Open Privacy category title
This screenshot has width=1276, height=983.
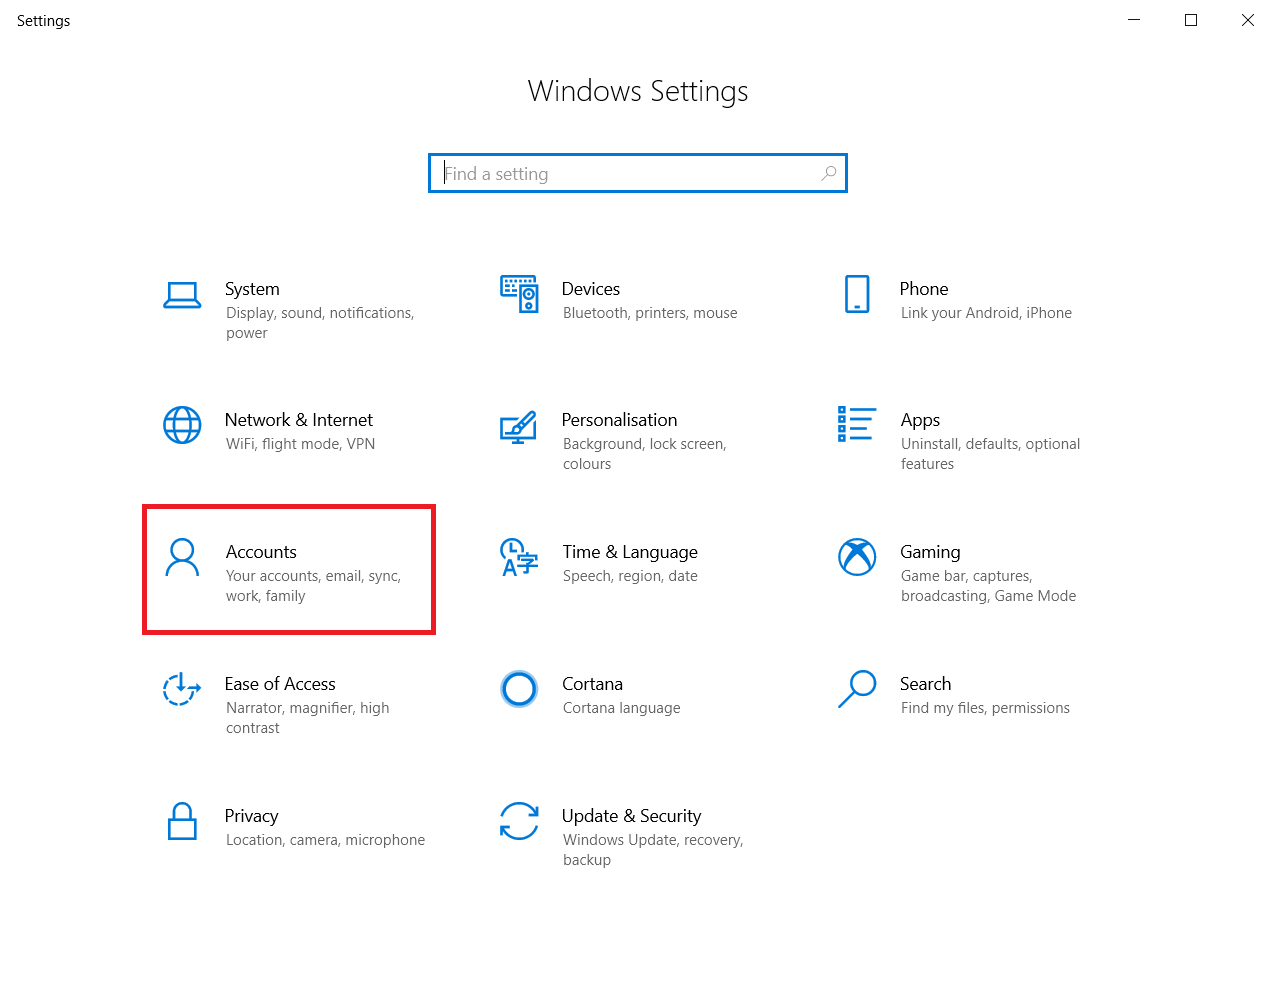(x=251, y=817)
